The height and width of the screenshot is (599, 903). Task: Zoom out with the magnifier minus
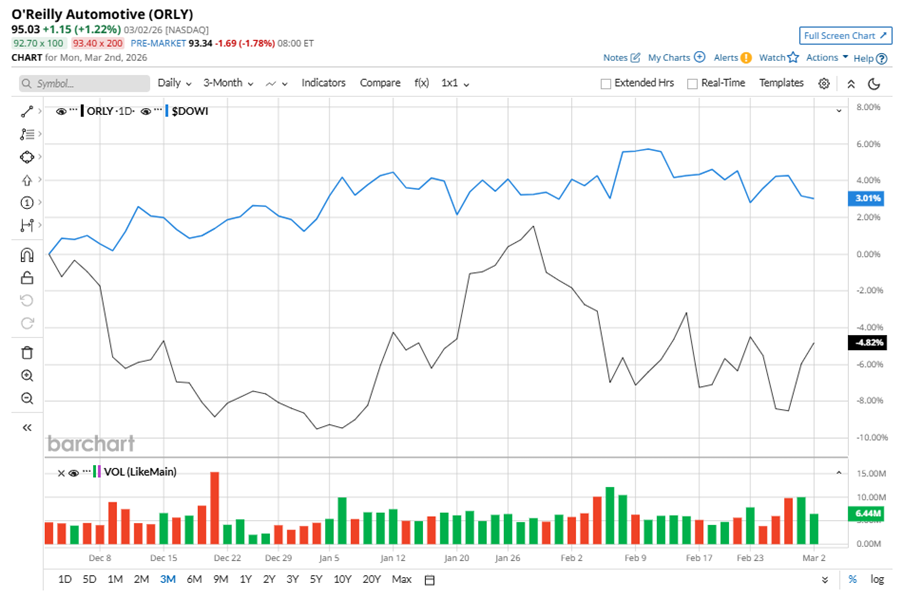(x=26, y=399)
